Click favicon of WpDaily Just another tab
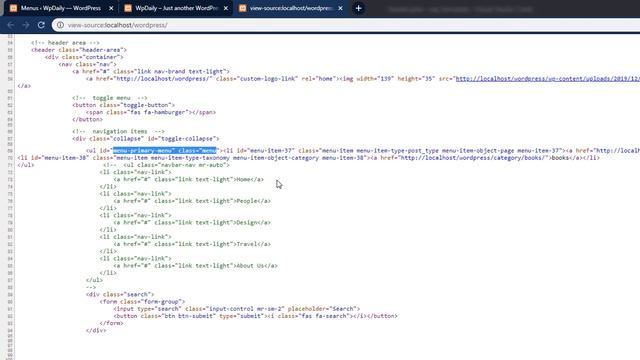The image size is (640, 360). (128, 8)
